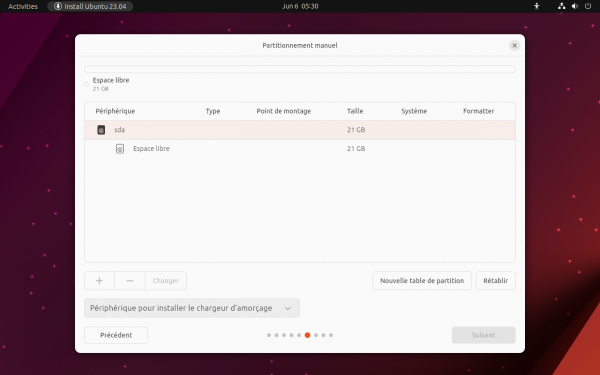The height and width of the screenshot is (375, 600).
Task: Click the chevron on Périphérique pour installer dropdown
Action: pyautogui.click(x=288, y=308)
